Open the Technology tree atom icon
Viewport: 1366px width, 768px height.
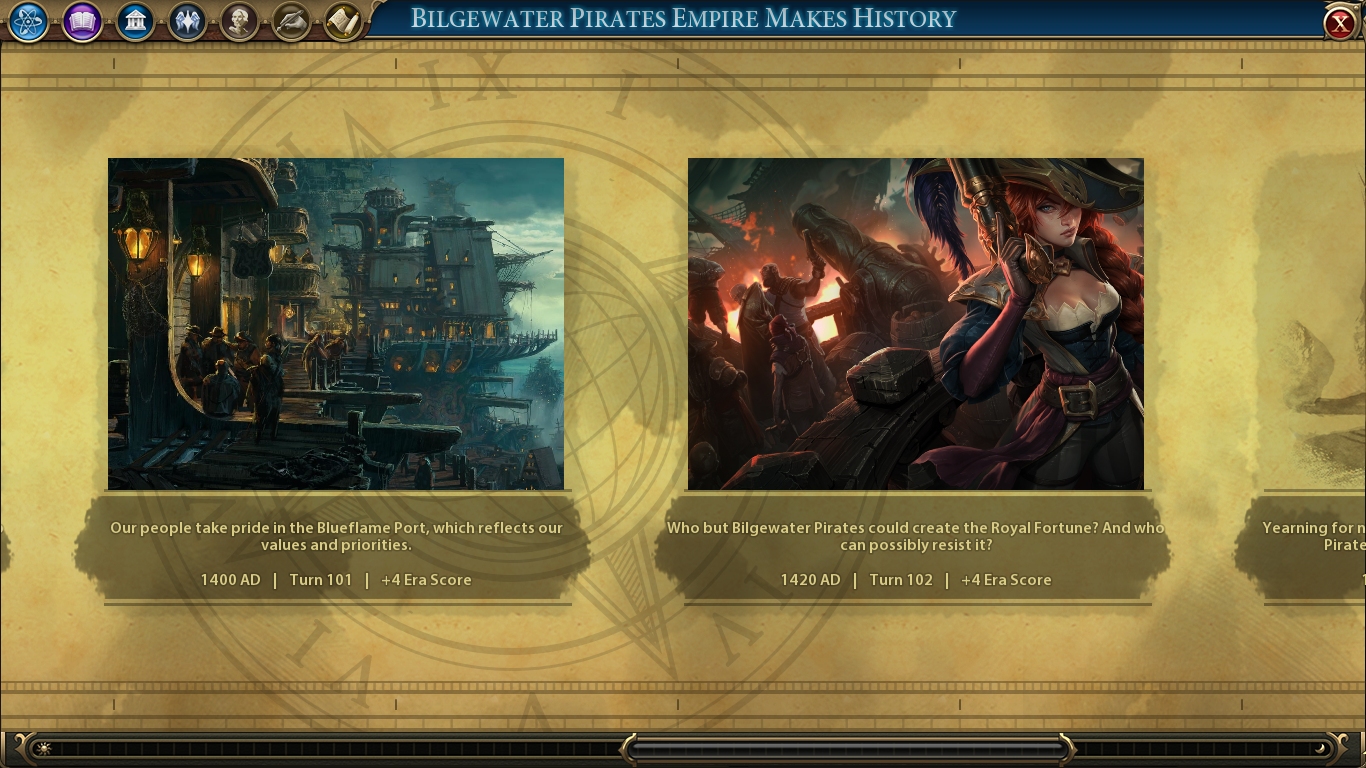tap(29, 21)
